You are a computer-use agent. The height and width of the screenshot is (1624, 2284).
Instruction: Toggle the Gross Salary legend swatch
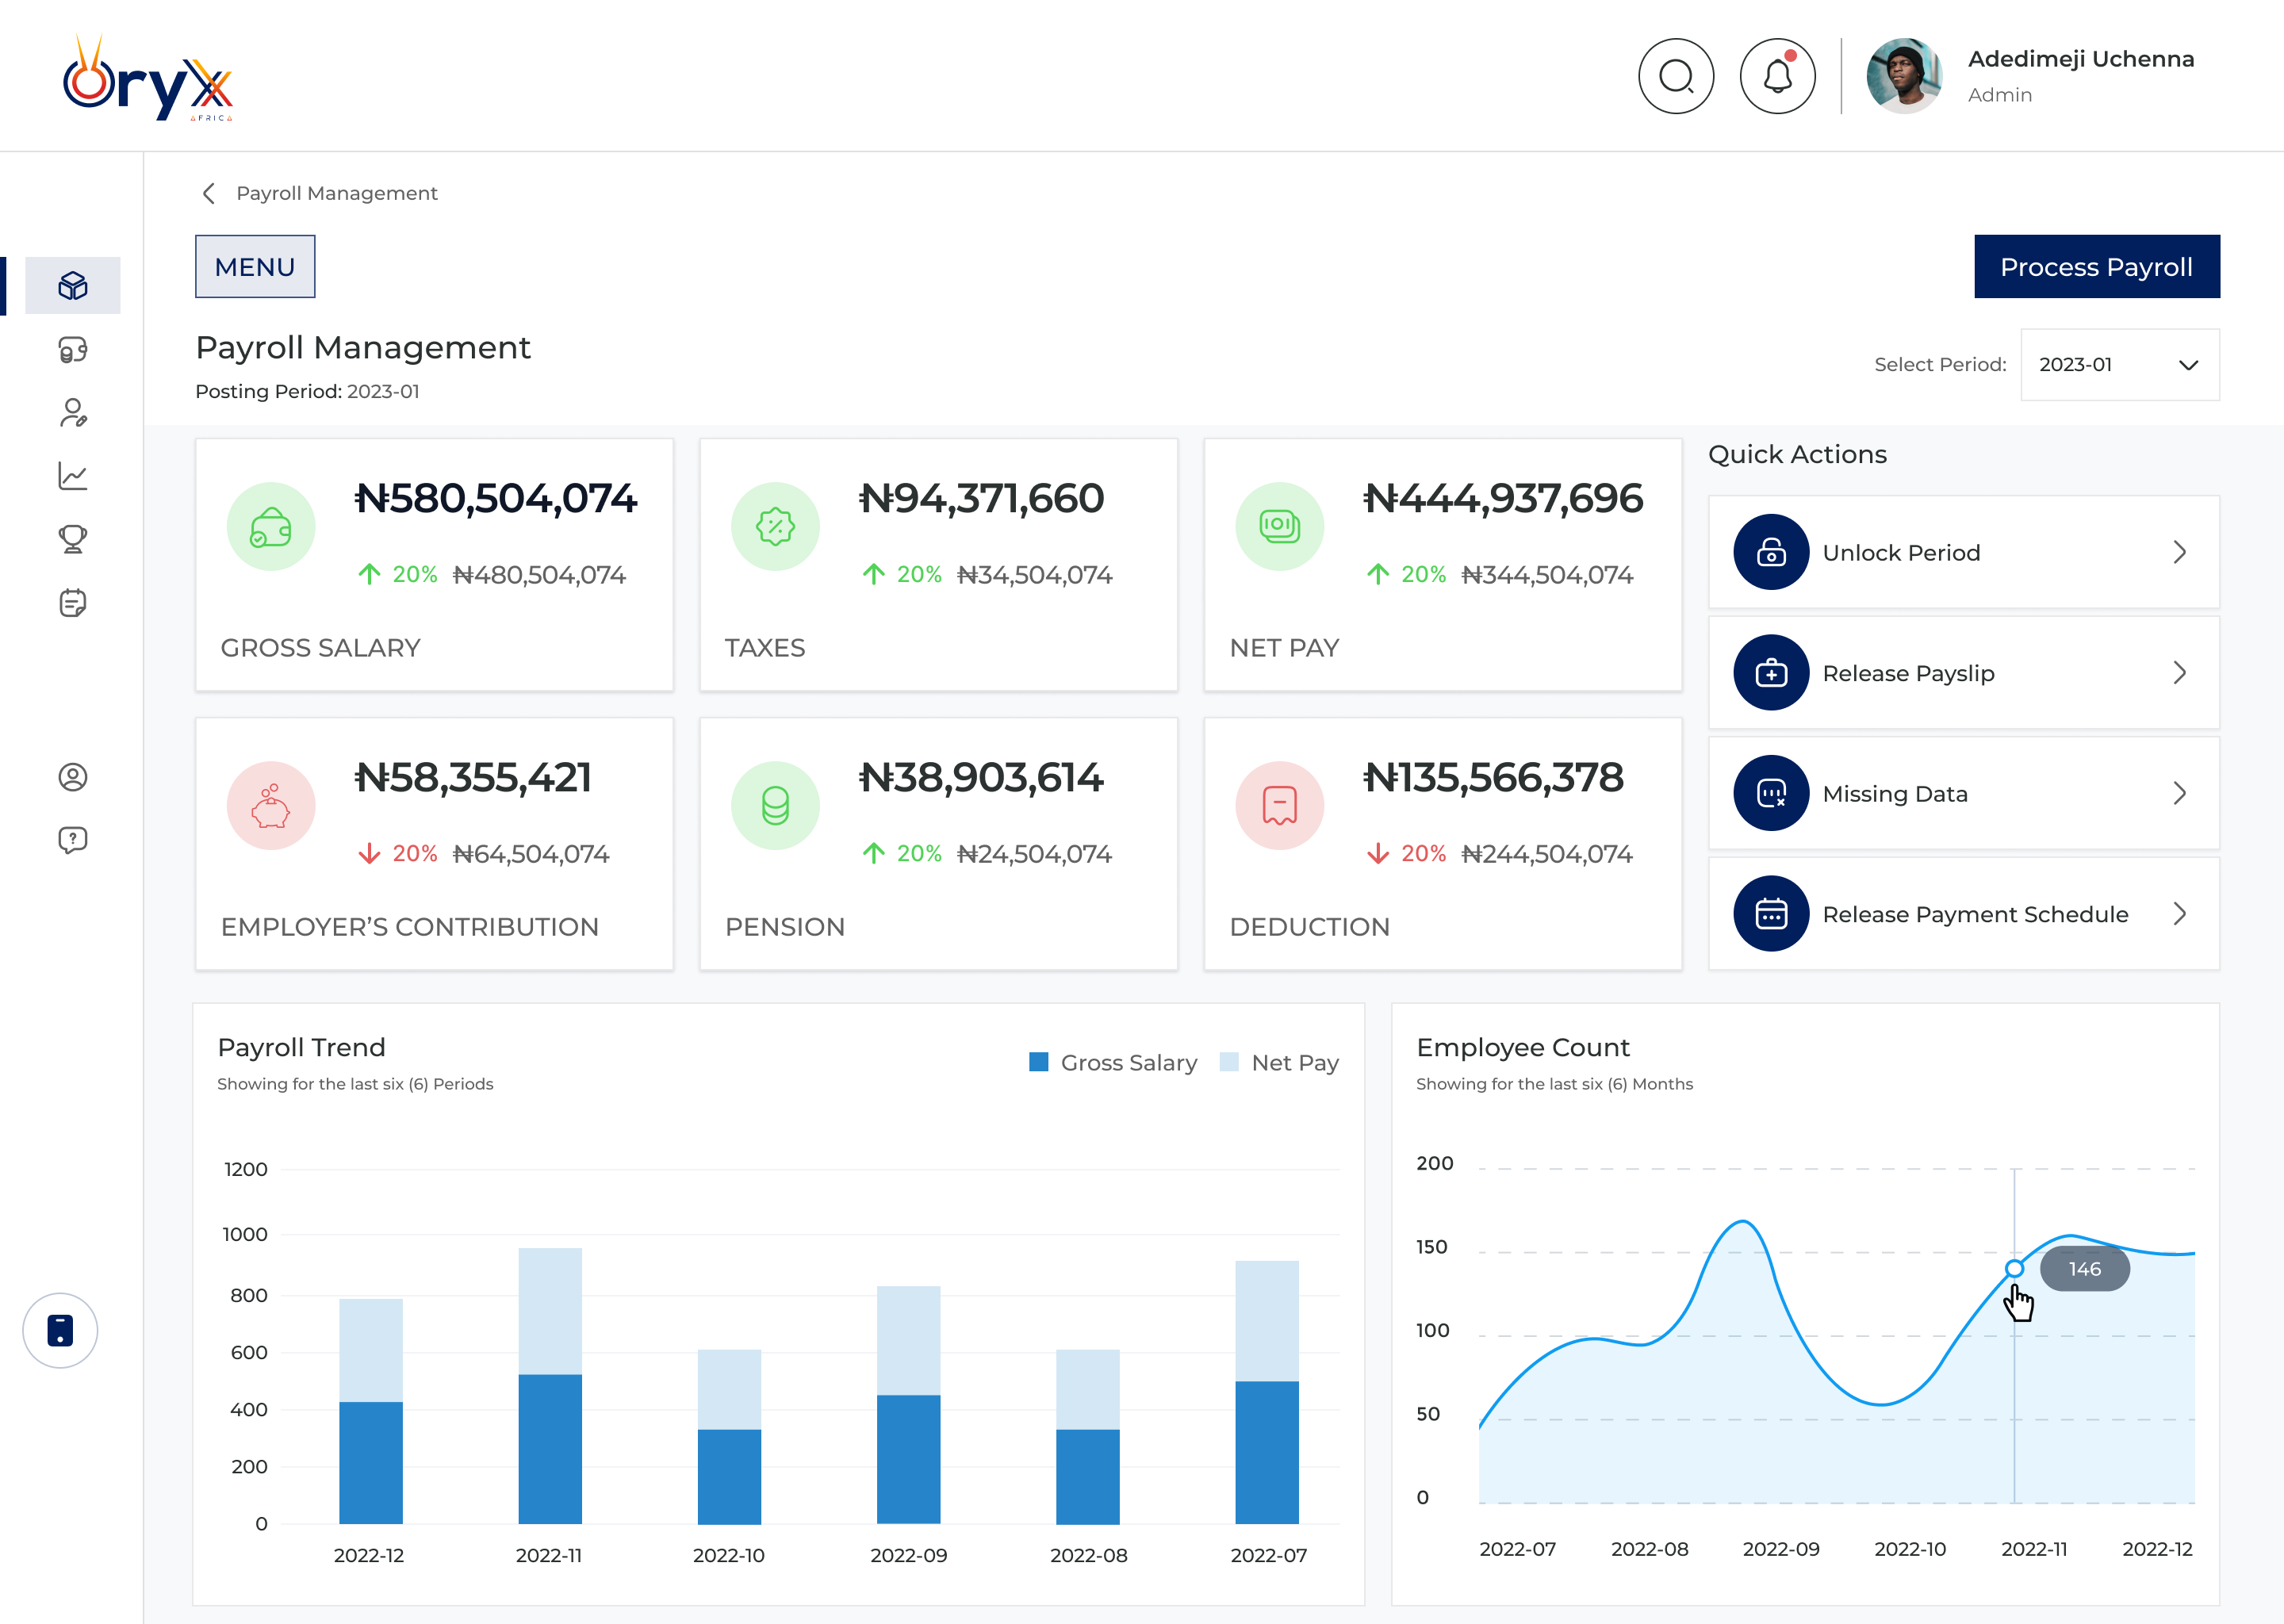(1039, 1062)
